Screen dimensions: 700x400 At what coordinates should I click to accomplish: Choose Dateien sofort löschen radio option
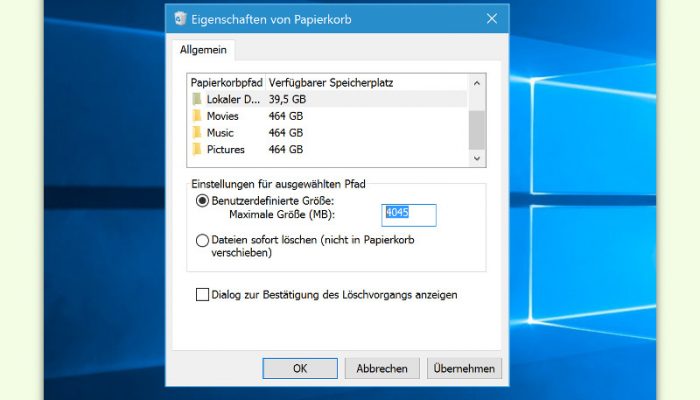click(x=202, y=240)
